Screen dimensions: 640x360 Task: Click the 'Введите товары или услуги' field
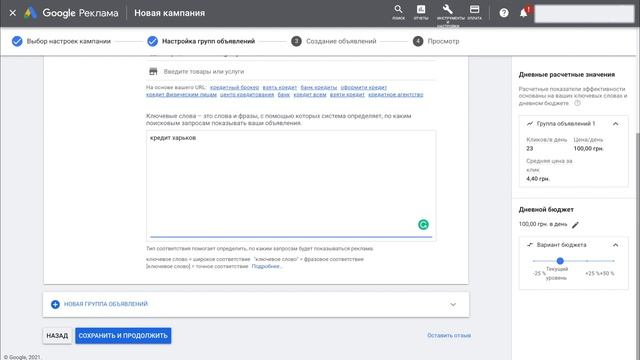tap(291, 71)
